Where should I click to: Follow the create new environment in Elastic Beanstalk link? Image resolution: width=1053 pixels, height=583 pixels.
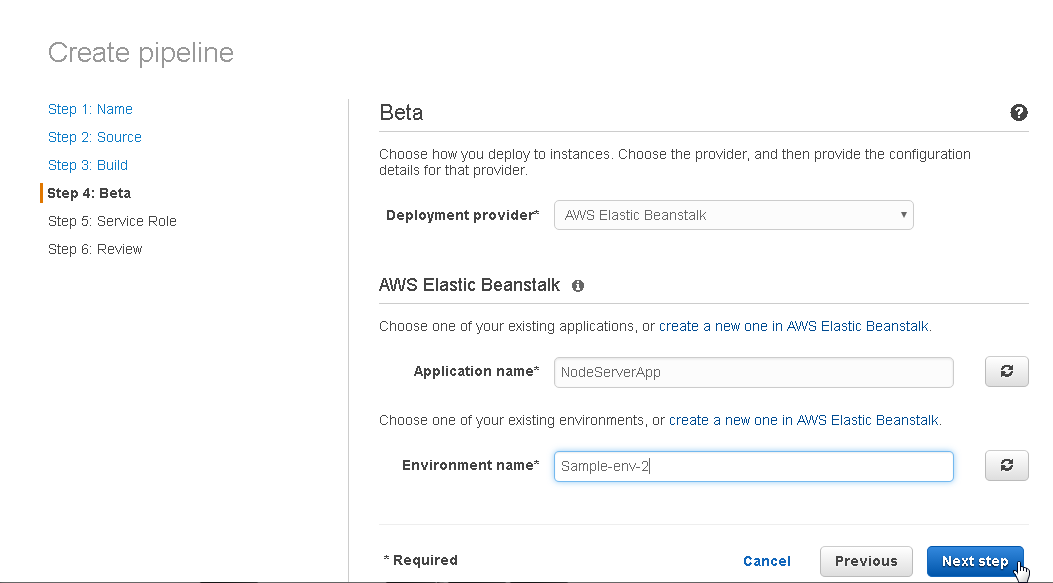click(804, 420)
